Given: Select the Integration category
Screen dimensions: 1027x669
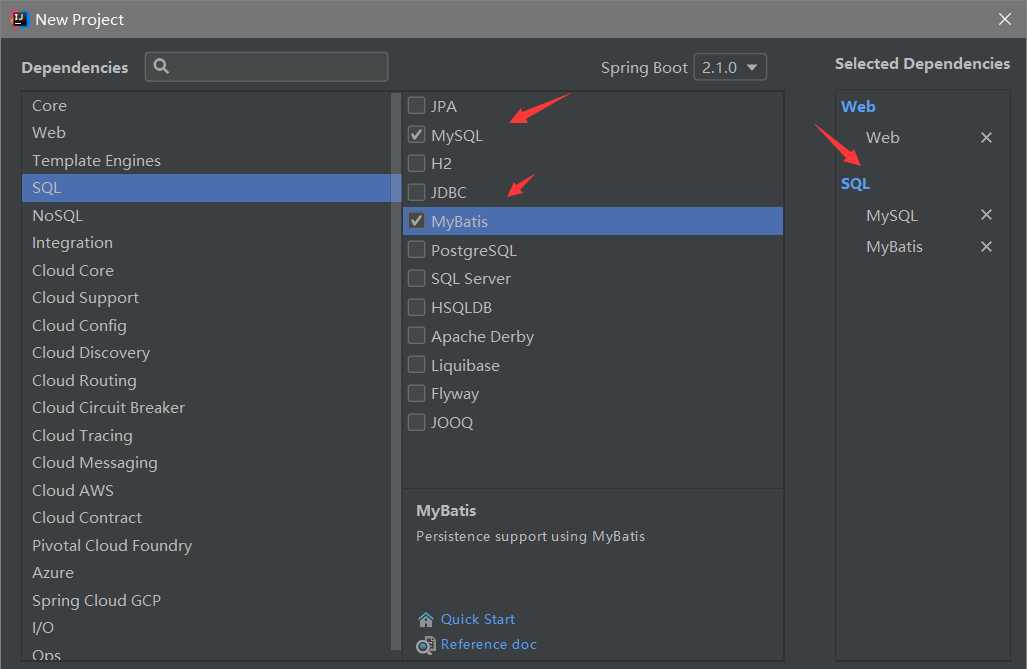Looking at the screenshot, I should 206,242.
